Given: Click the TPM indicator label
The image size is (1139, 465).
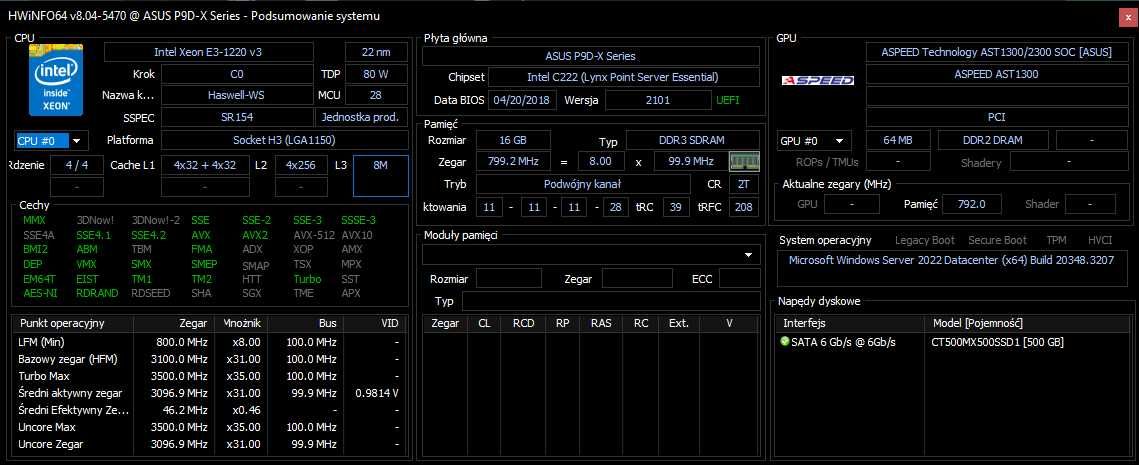Looking at the screenshot, I should 1056,240.
